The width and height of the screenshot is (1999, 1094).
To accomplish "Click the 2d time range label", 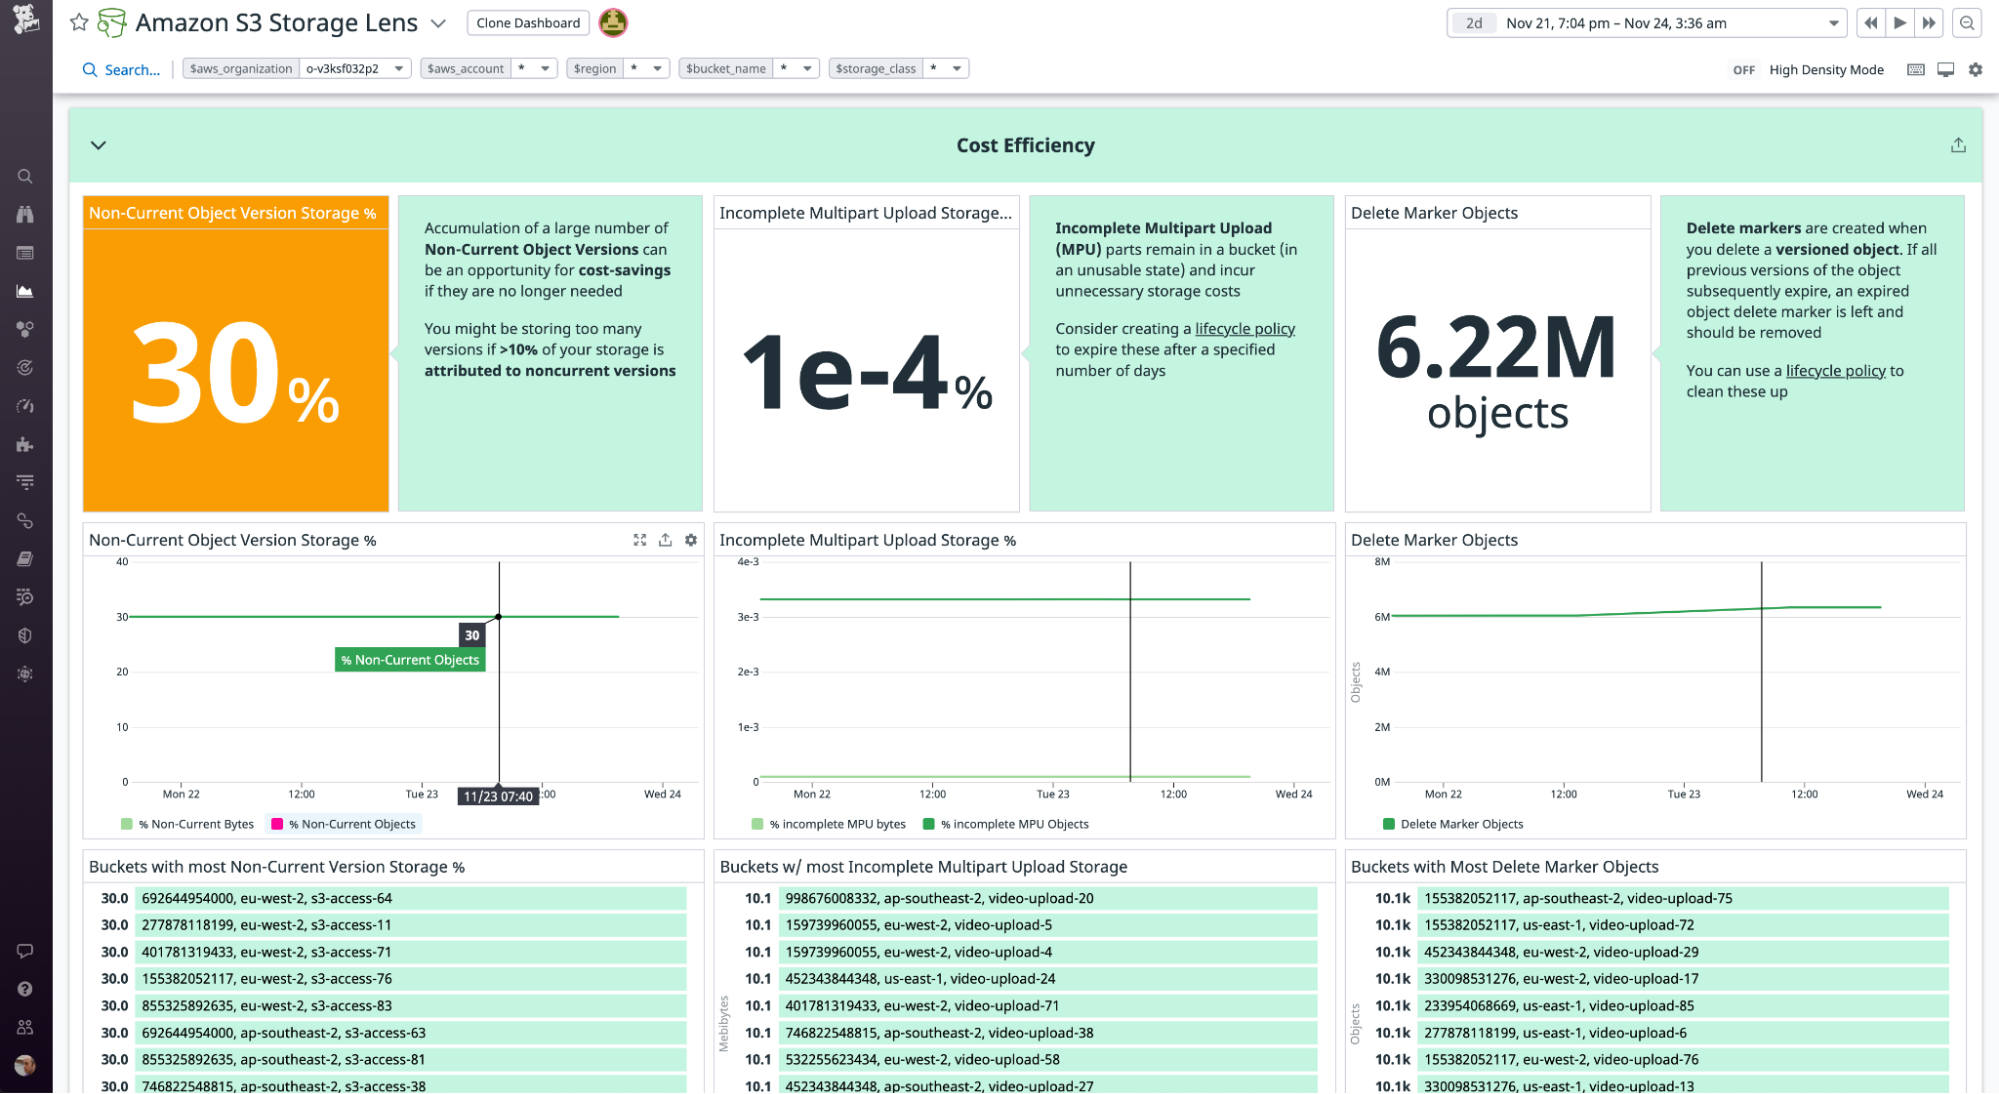I will [1473, 22].
